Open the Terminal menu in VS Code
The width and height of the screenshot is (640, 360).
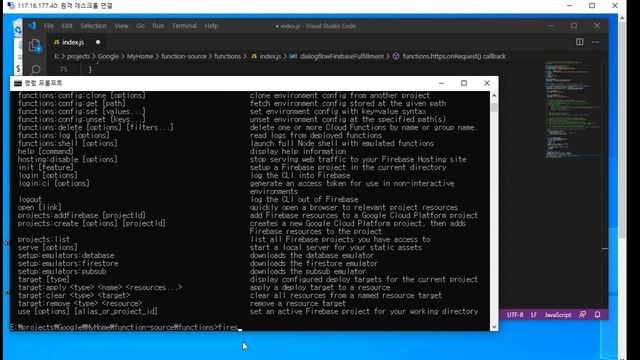click(184, 26)
